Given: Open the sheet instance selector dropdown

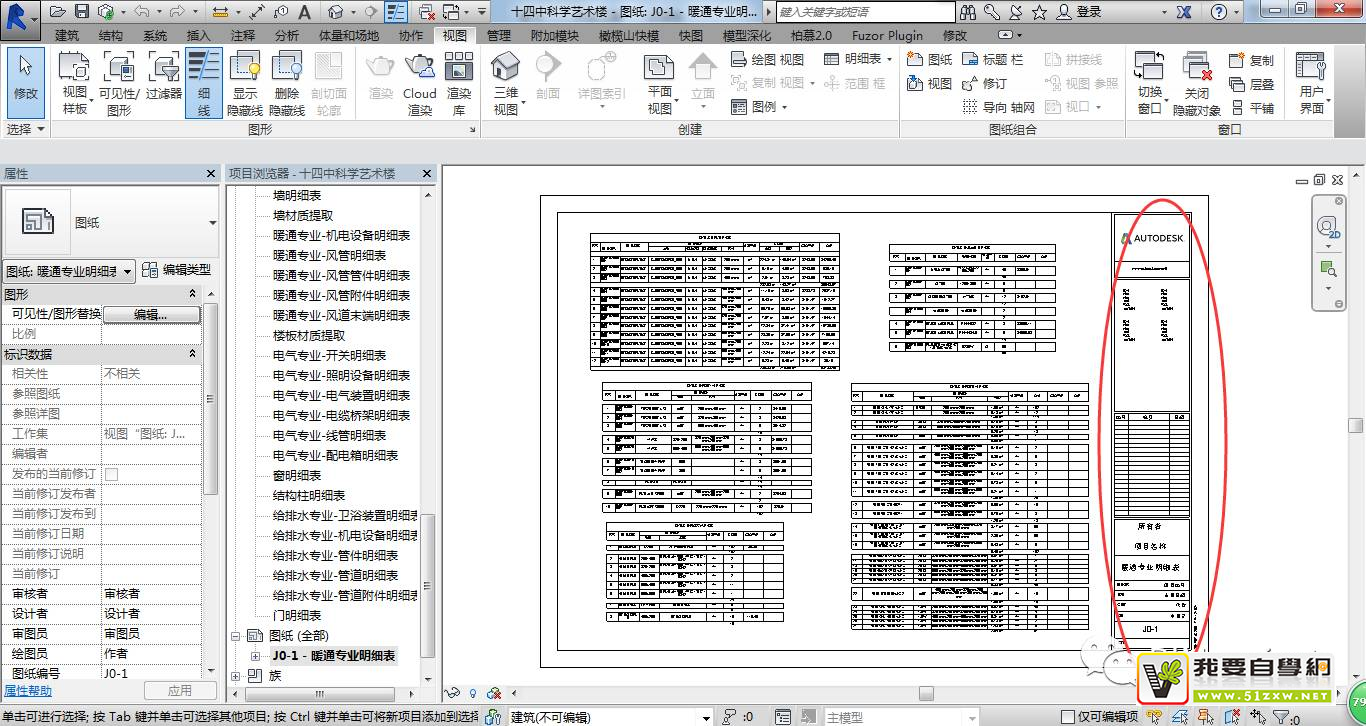Looking at the screenshot, I should point(128,271).
